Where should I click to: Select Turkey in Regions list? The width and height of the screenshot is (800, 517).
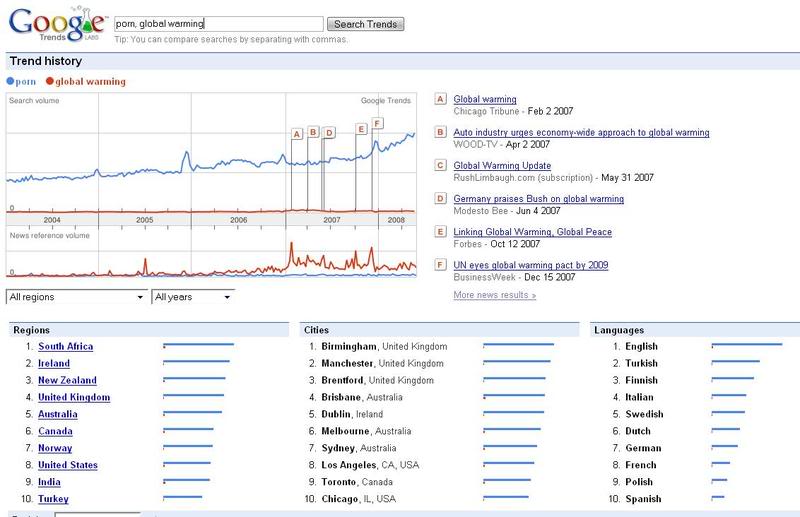click(x=53, y=499)
